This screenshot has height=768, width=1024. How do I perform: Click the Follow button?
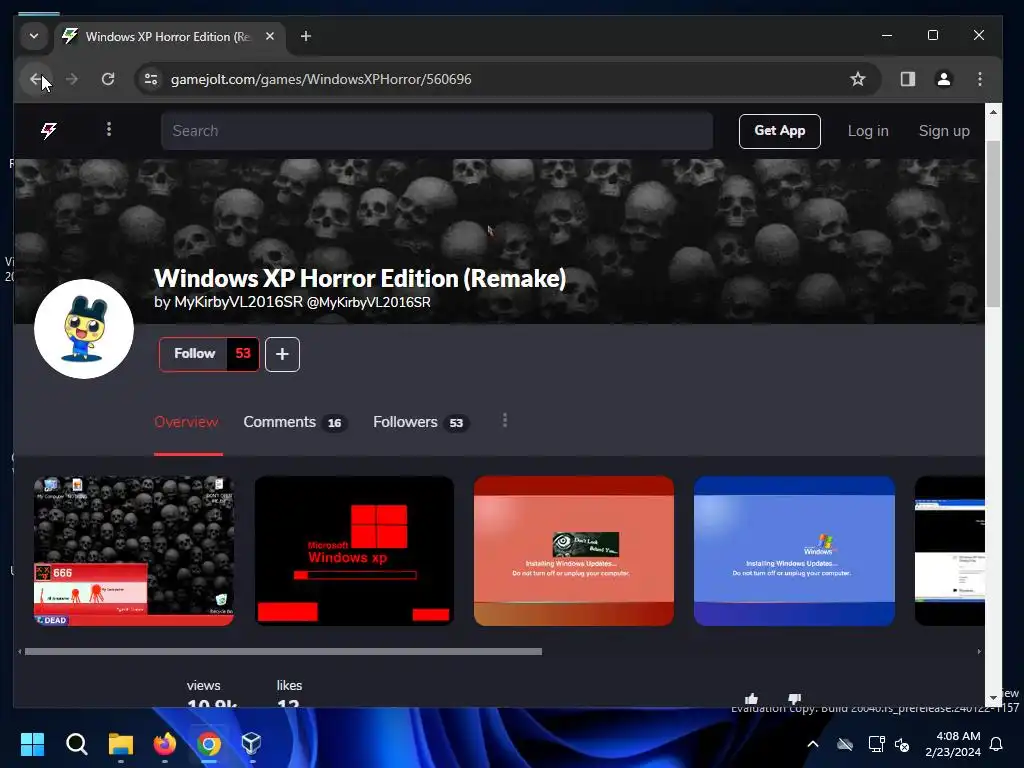click(195, 354)
